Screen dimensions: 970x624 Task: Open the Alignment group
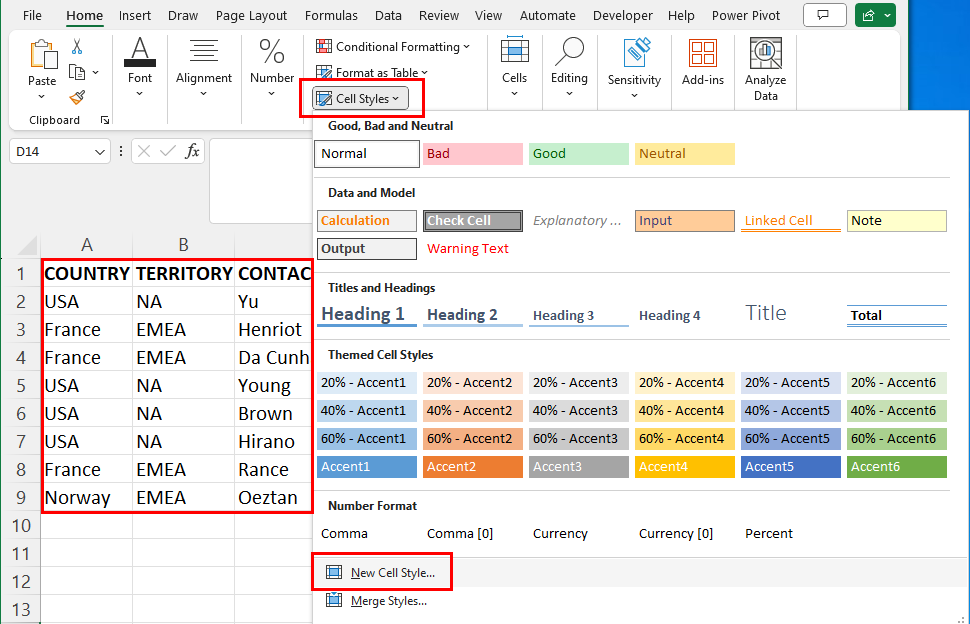point(204,66)
